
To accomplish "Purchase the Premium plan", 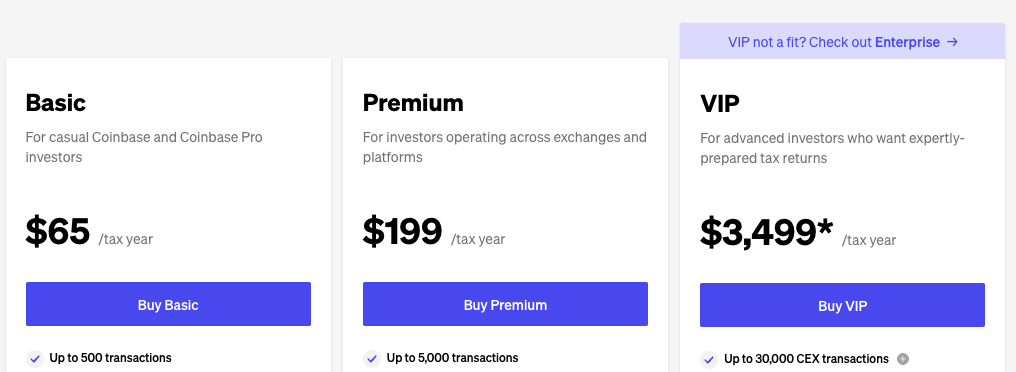I will [505, 304].
